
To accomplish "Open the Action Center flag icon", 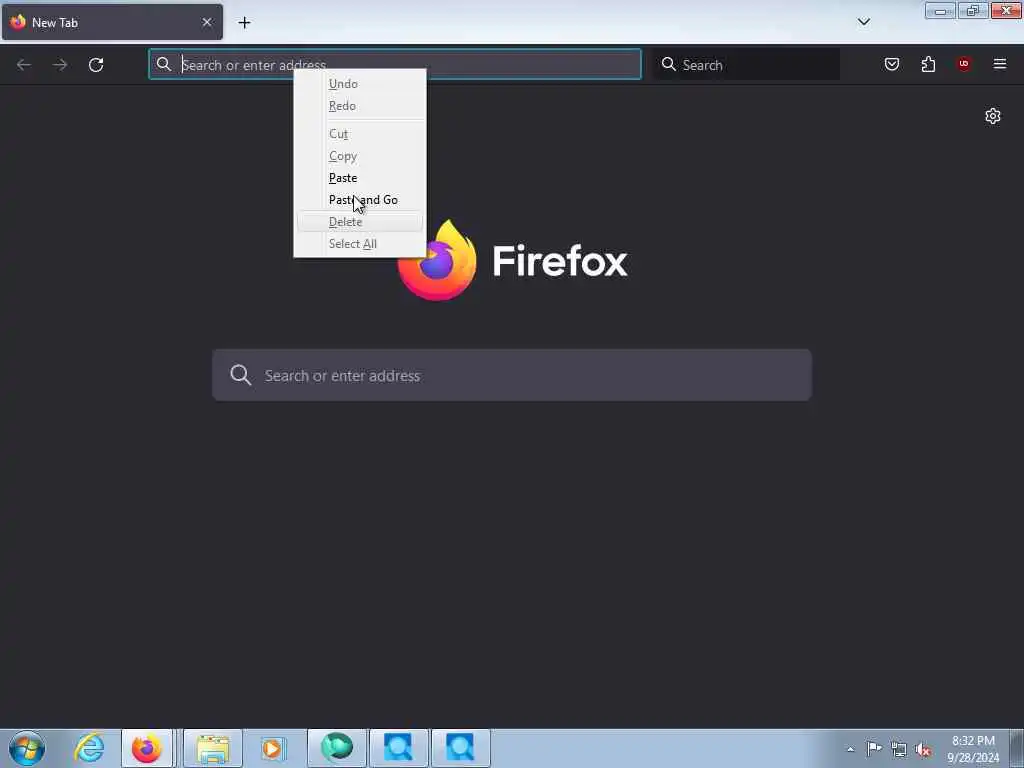I will tap(874, 749).
